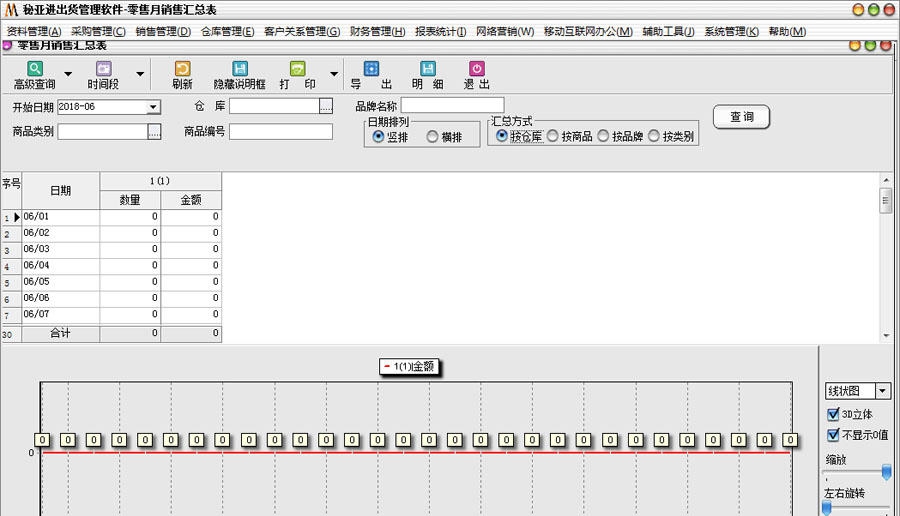Open the 报表统计(I) menu
The width and height of the screenshot is (900, 516).
440,31
